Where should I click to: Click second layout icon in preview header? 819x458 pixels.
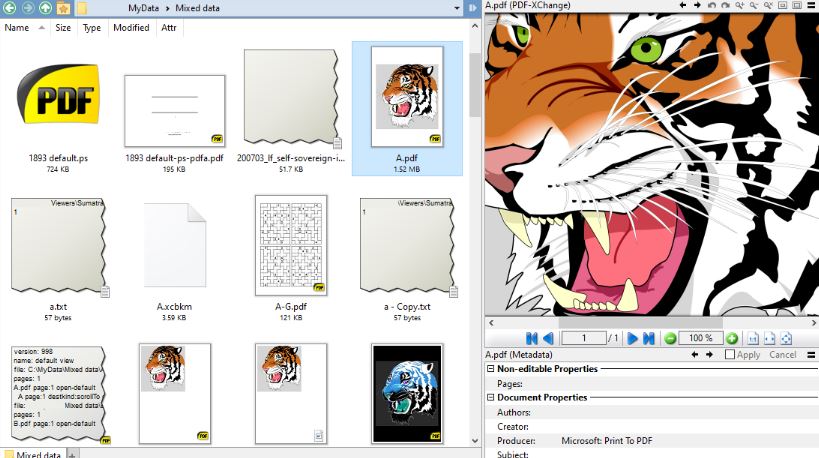(797, 5)
